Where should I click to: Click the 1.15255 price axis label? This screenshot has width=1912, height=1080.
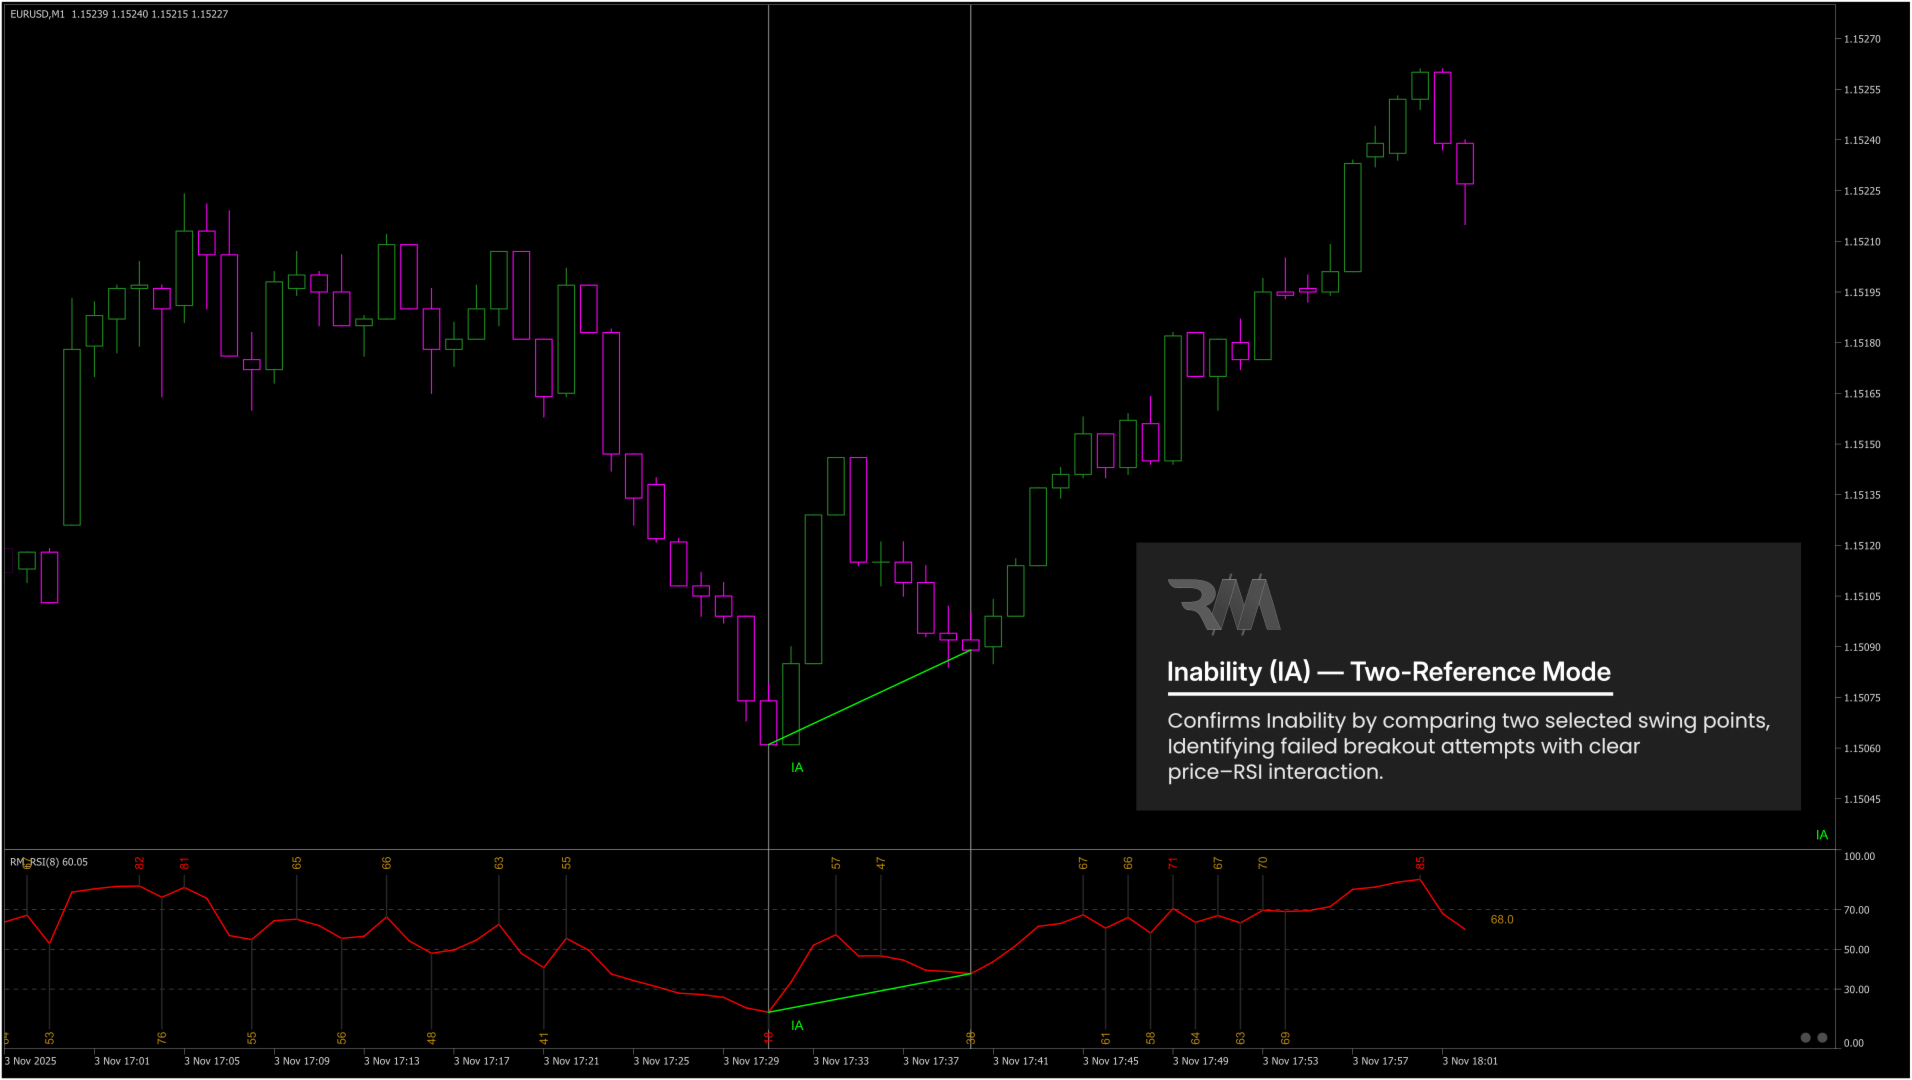tap(1862, 90)
